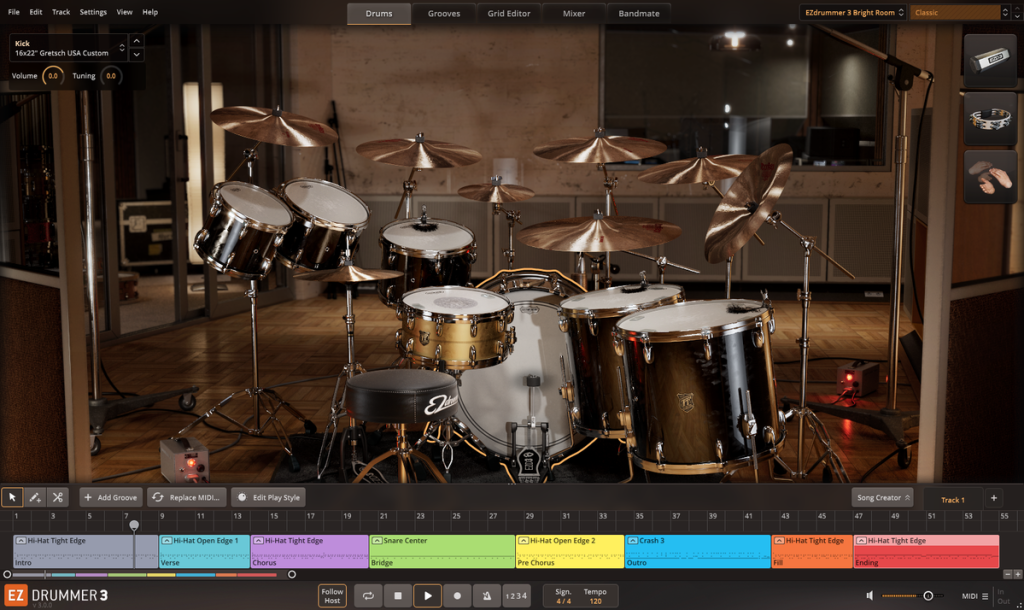Click the tambourine percussion icon

click(989, 119)
